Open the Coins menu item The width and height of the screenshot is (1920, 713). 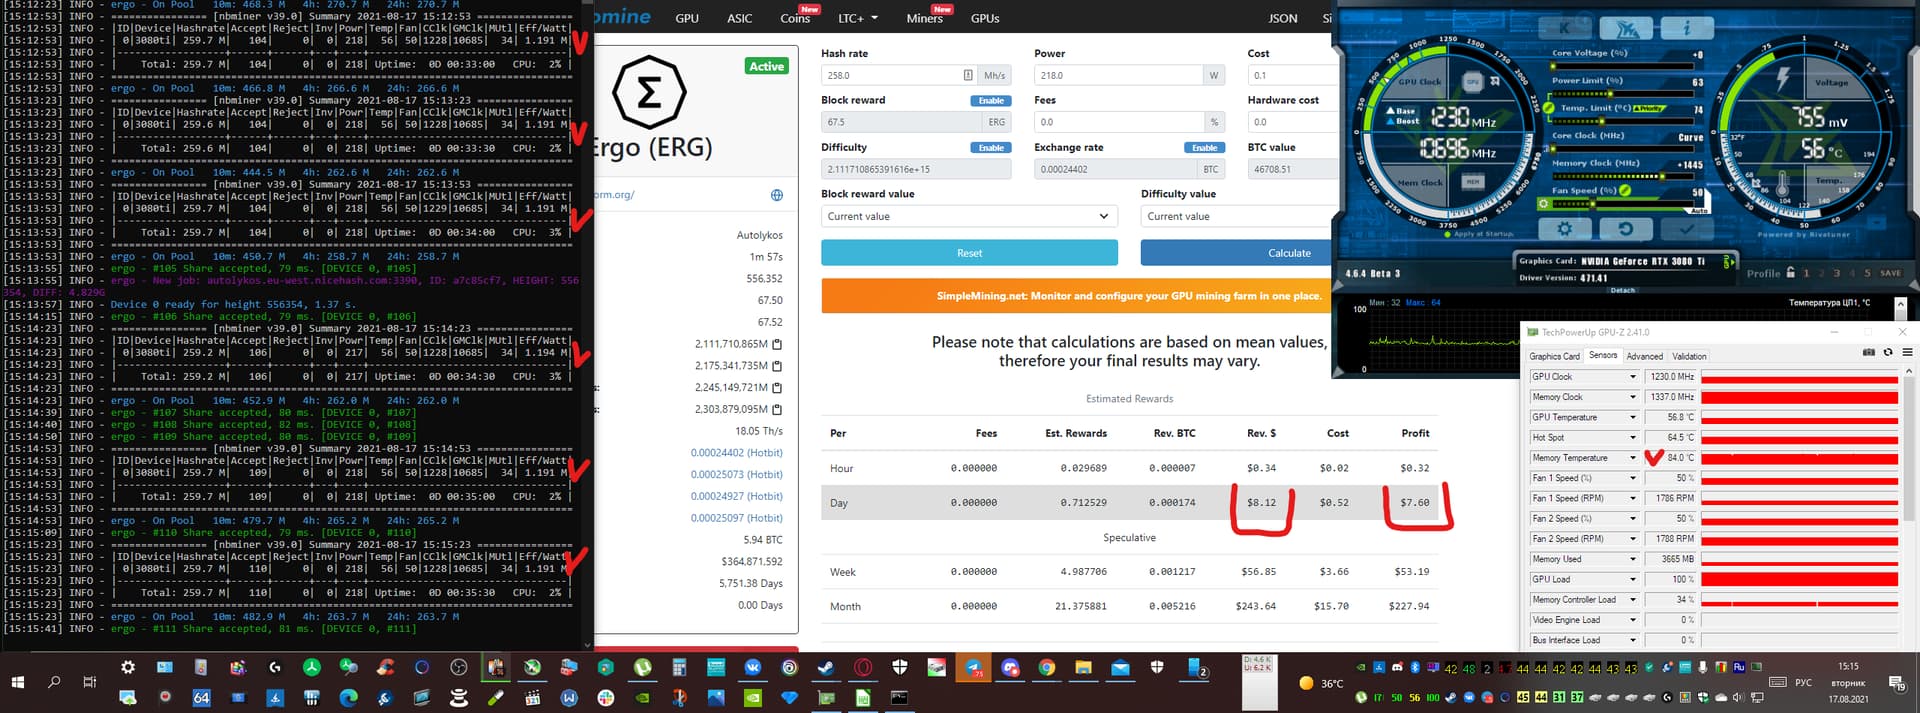coord(796,18)
